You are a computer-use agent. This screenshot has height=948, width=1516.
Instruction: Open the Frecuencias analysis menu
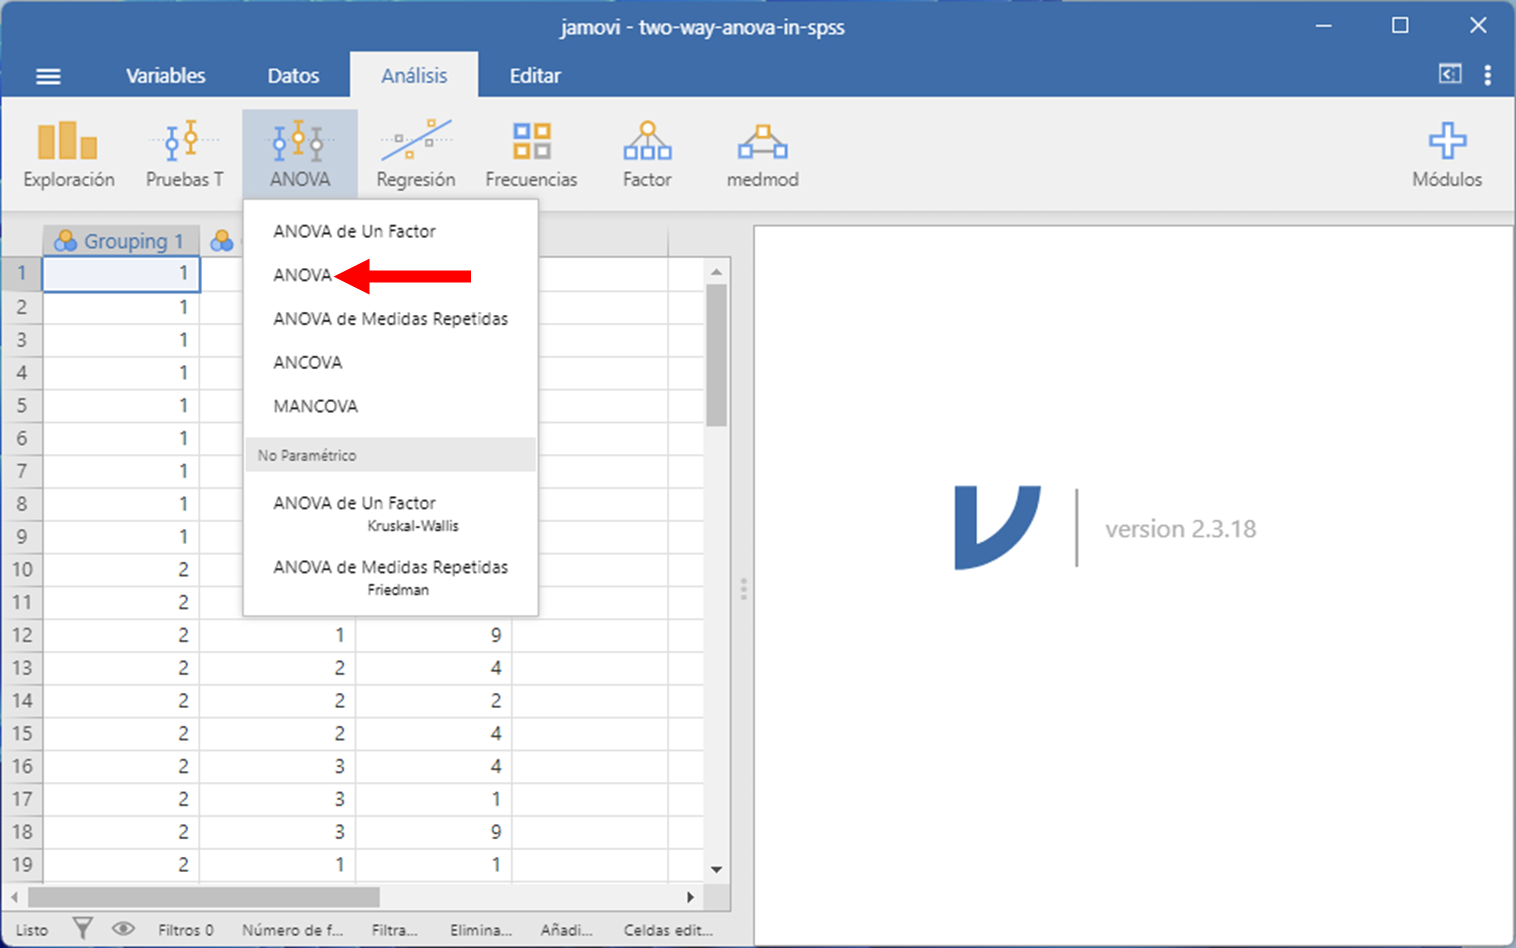point(531,154)
